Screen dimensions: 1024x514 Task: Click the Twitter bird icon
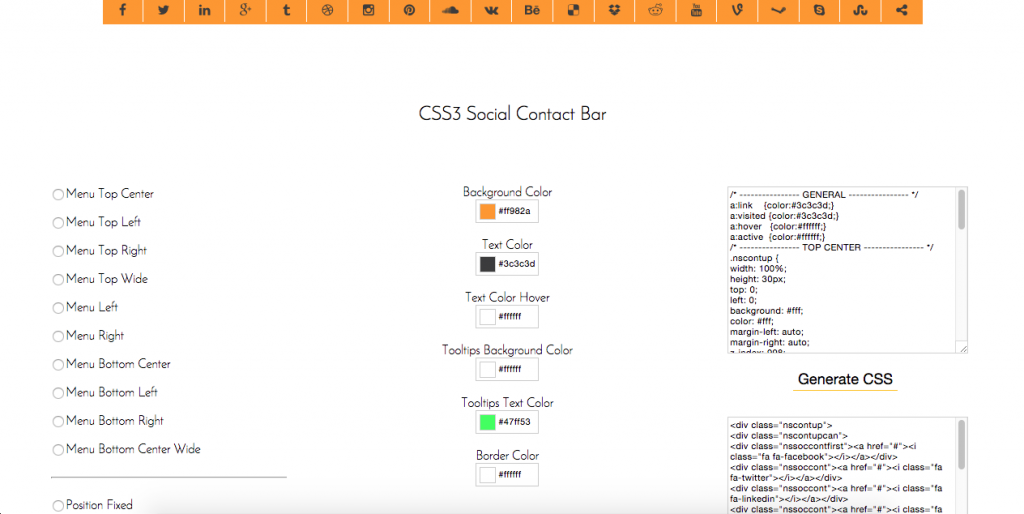(x=163, y=10)
